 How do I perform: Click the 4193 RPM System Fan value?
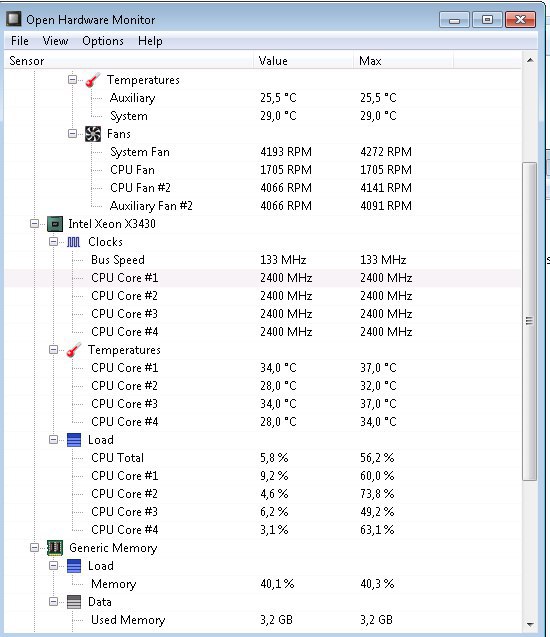coord(286,152)
